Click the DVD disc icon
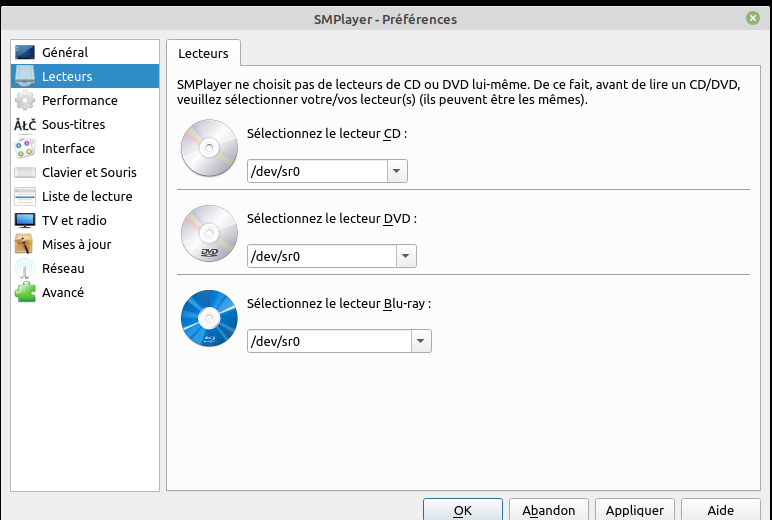 click(x=209, y=233)
